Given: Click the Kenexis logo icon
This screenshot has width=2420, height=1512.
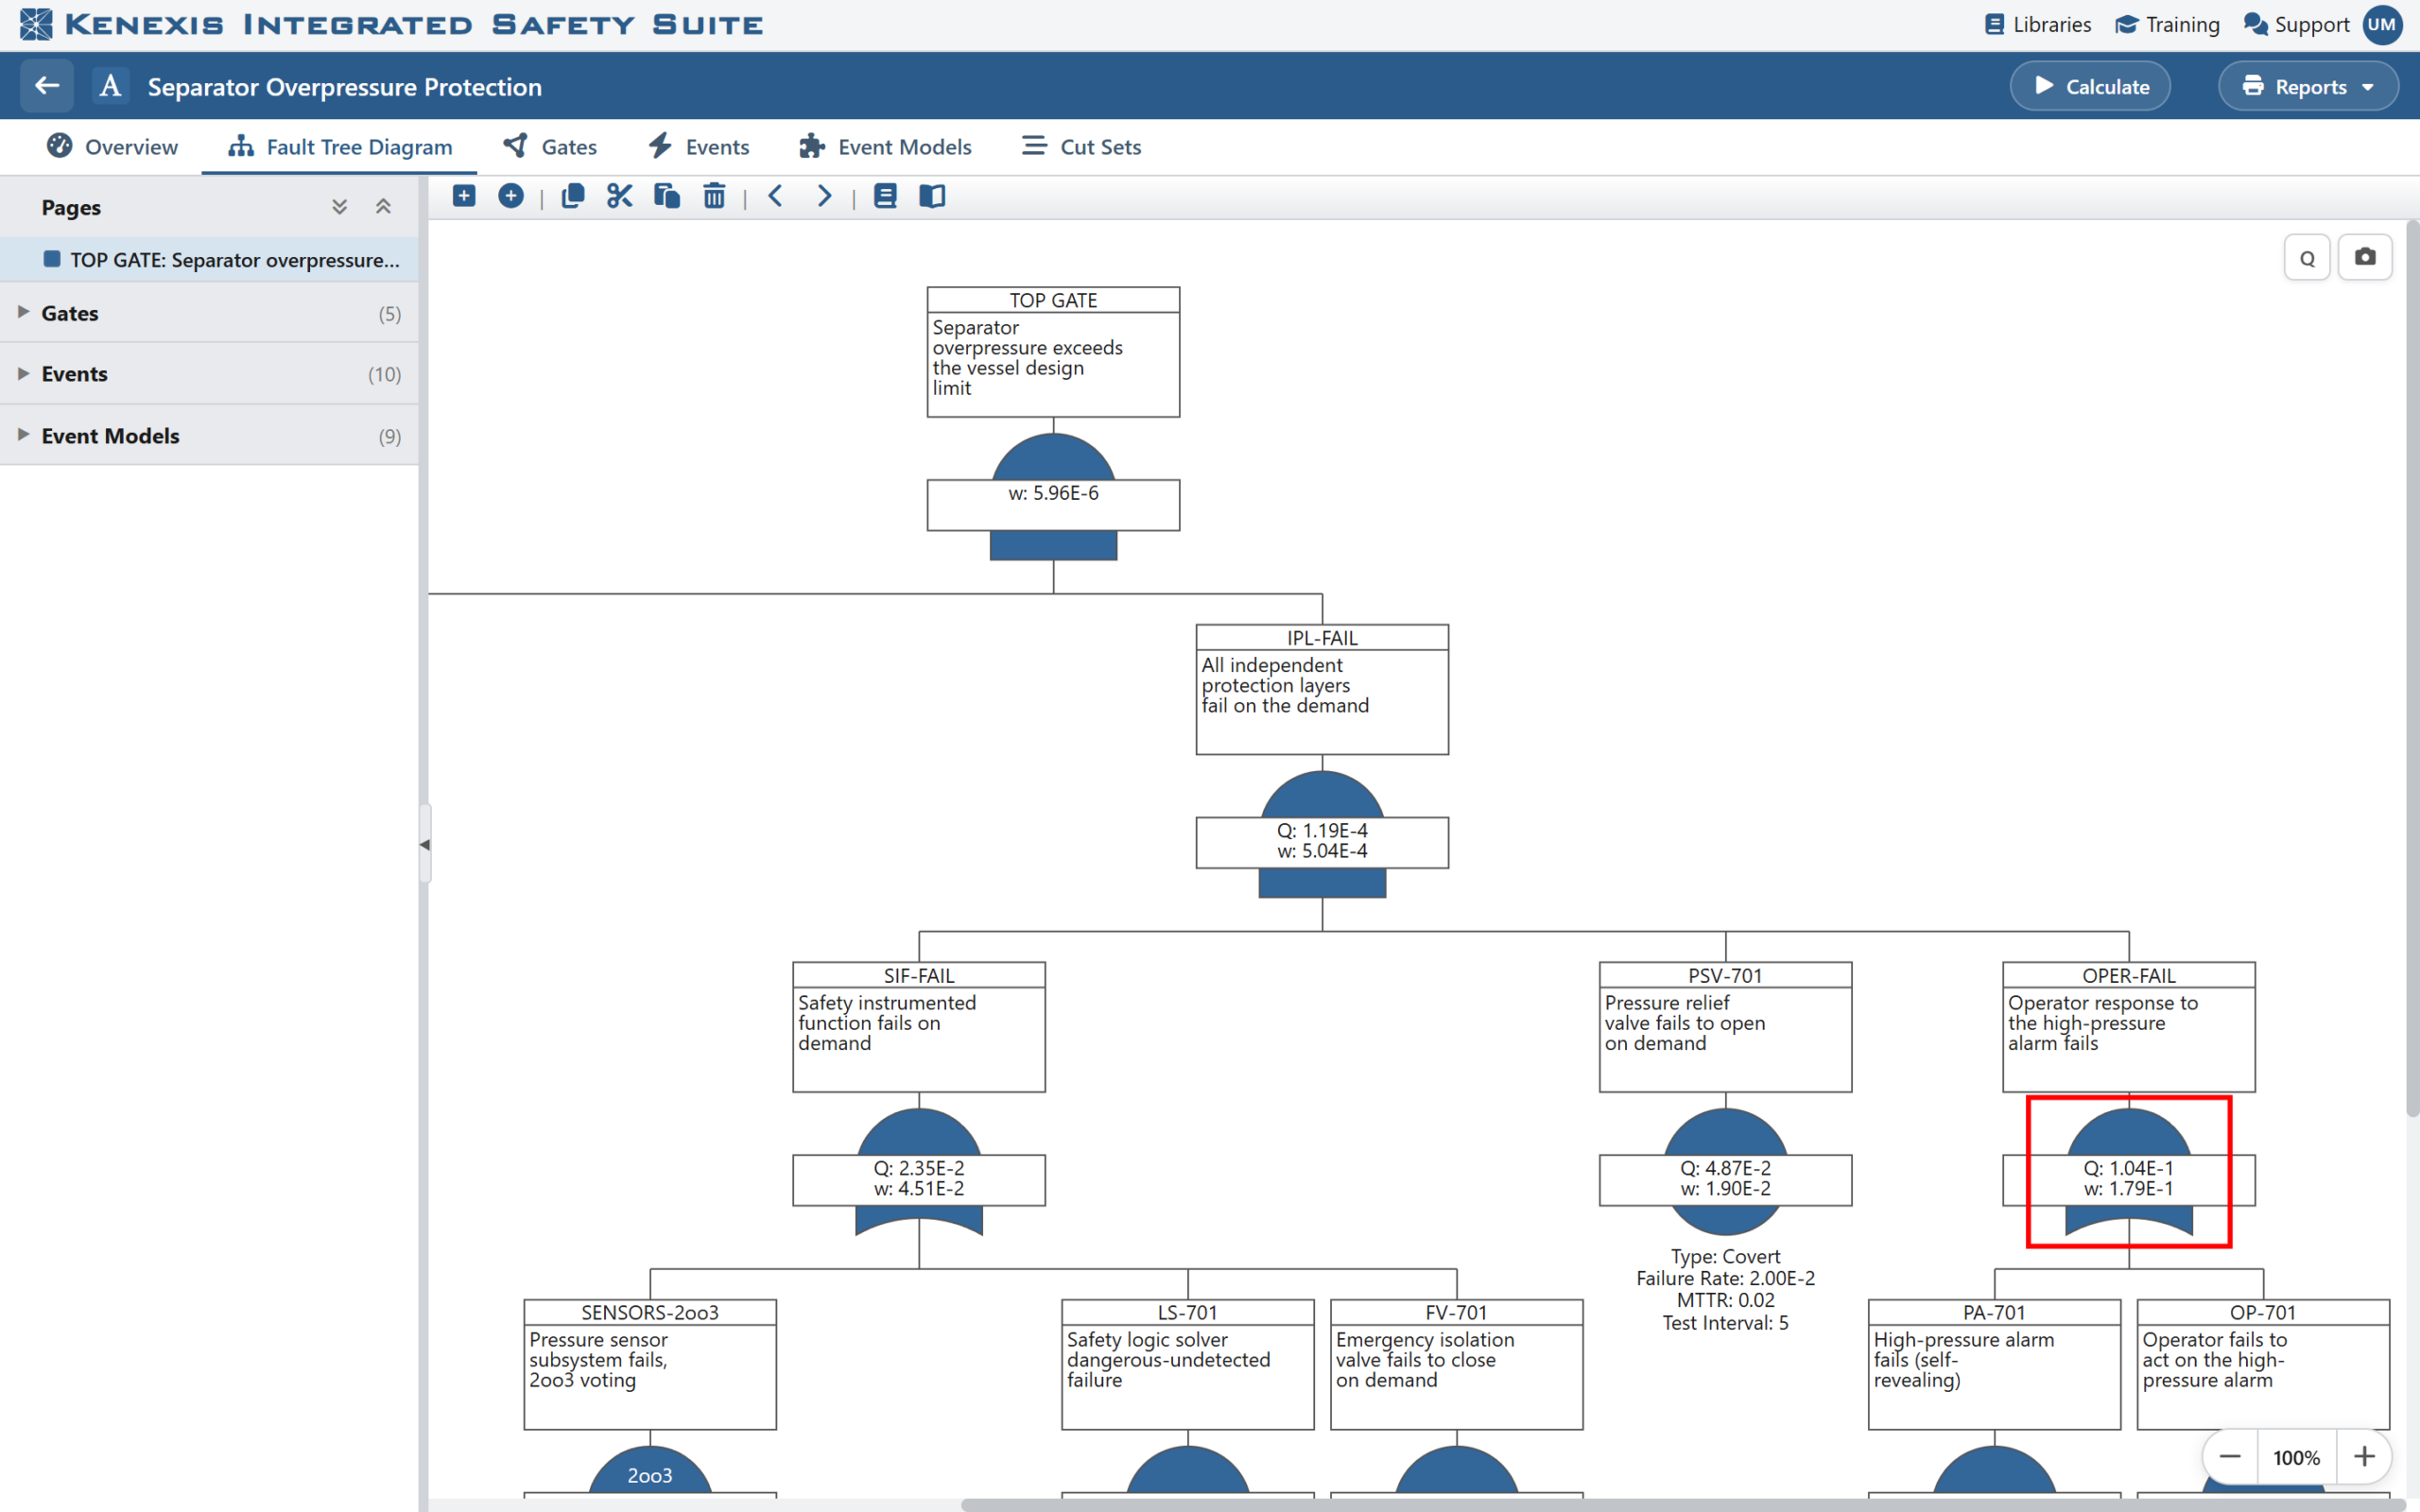Looking at the screenshot, I should (x=36, y=24).
